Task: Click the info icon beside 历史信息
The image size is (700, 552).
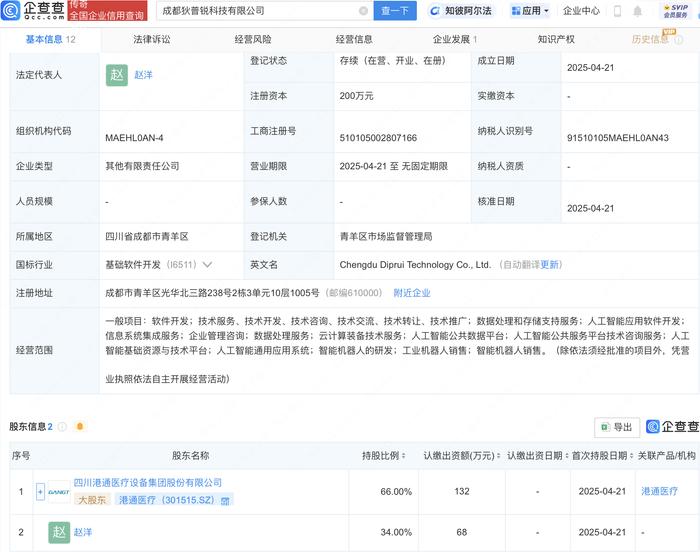Action: pos(679,40)
